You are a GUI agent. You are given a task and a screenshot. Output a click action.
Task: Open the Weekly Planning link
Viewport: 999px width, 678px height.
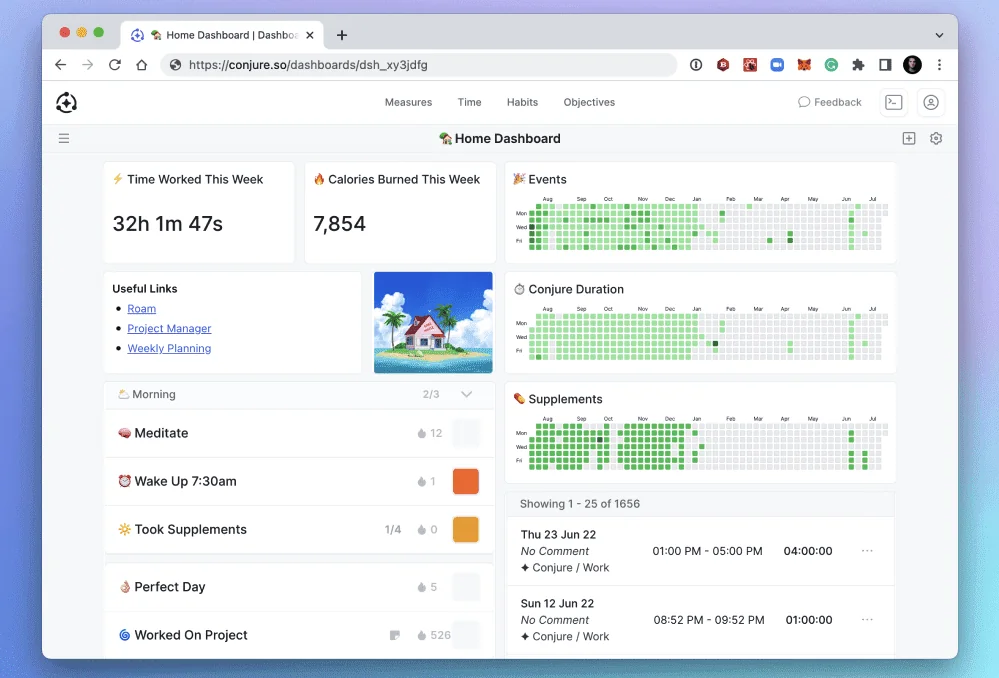click(x=169, y=349)
